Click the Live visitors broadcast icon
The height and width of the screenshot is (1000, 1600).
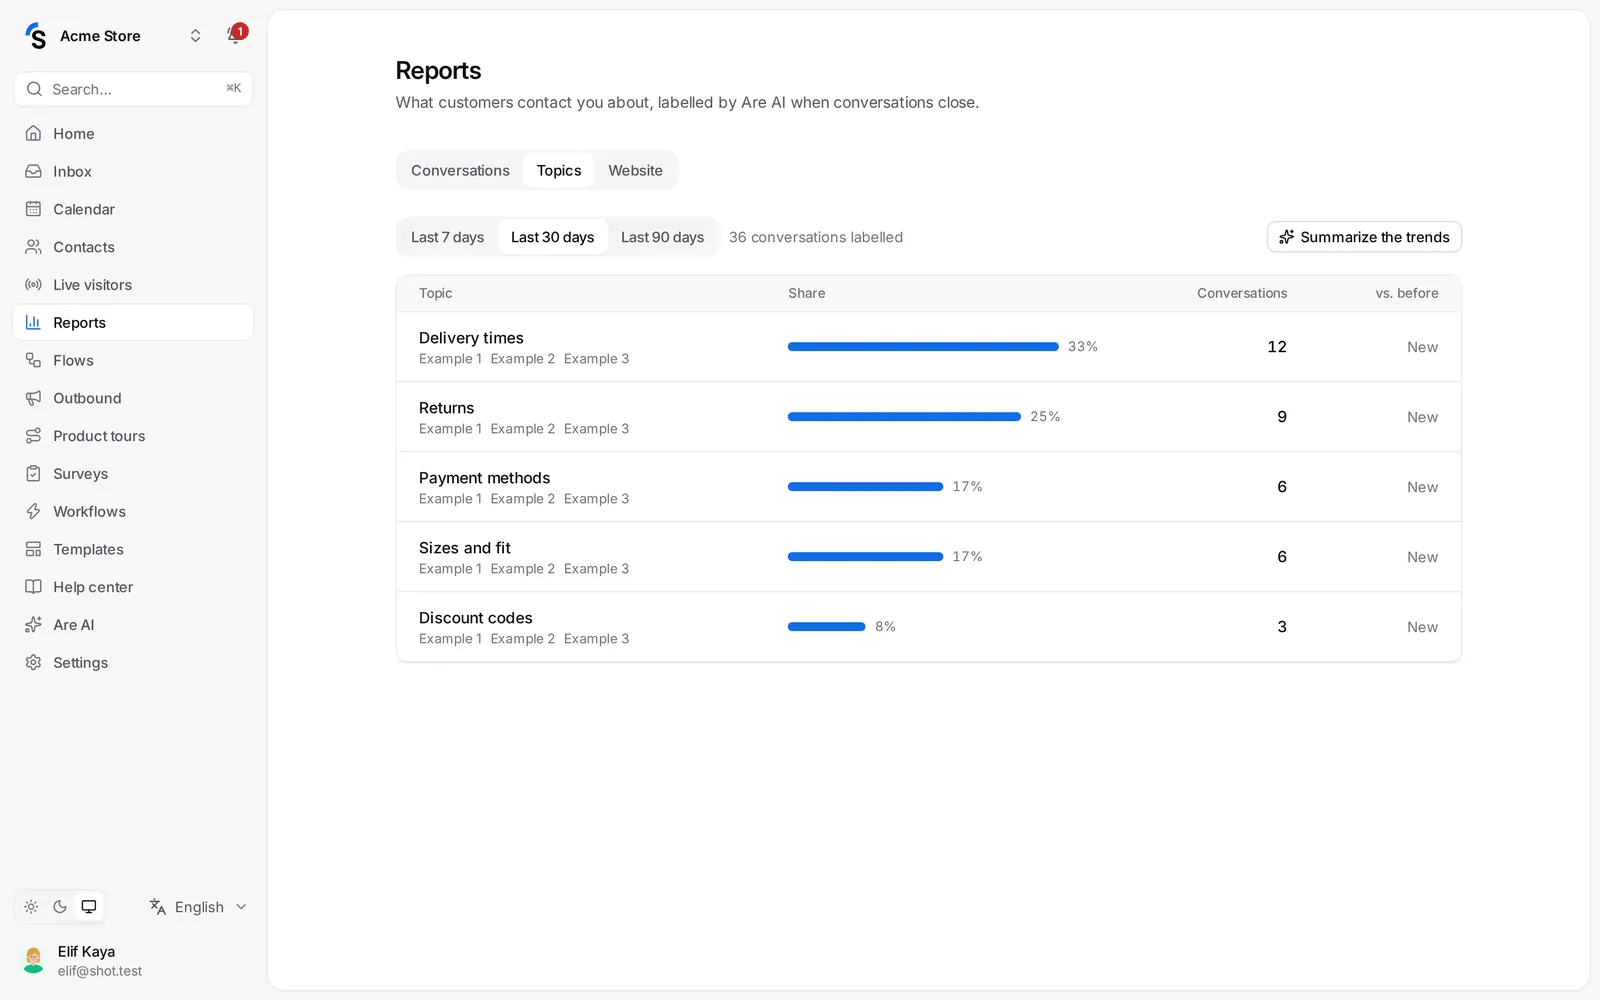(x=33, y=285)
